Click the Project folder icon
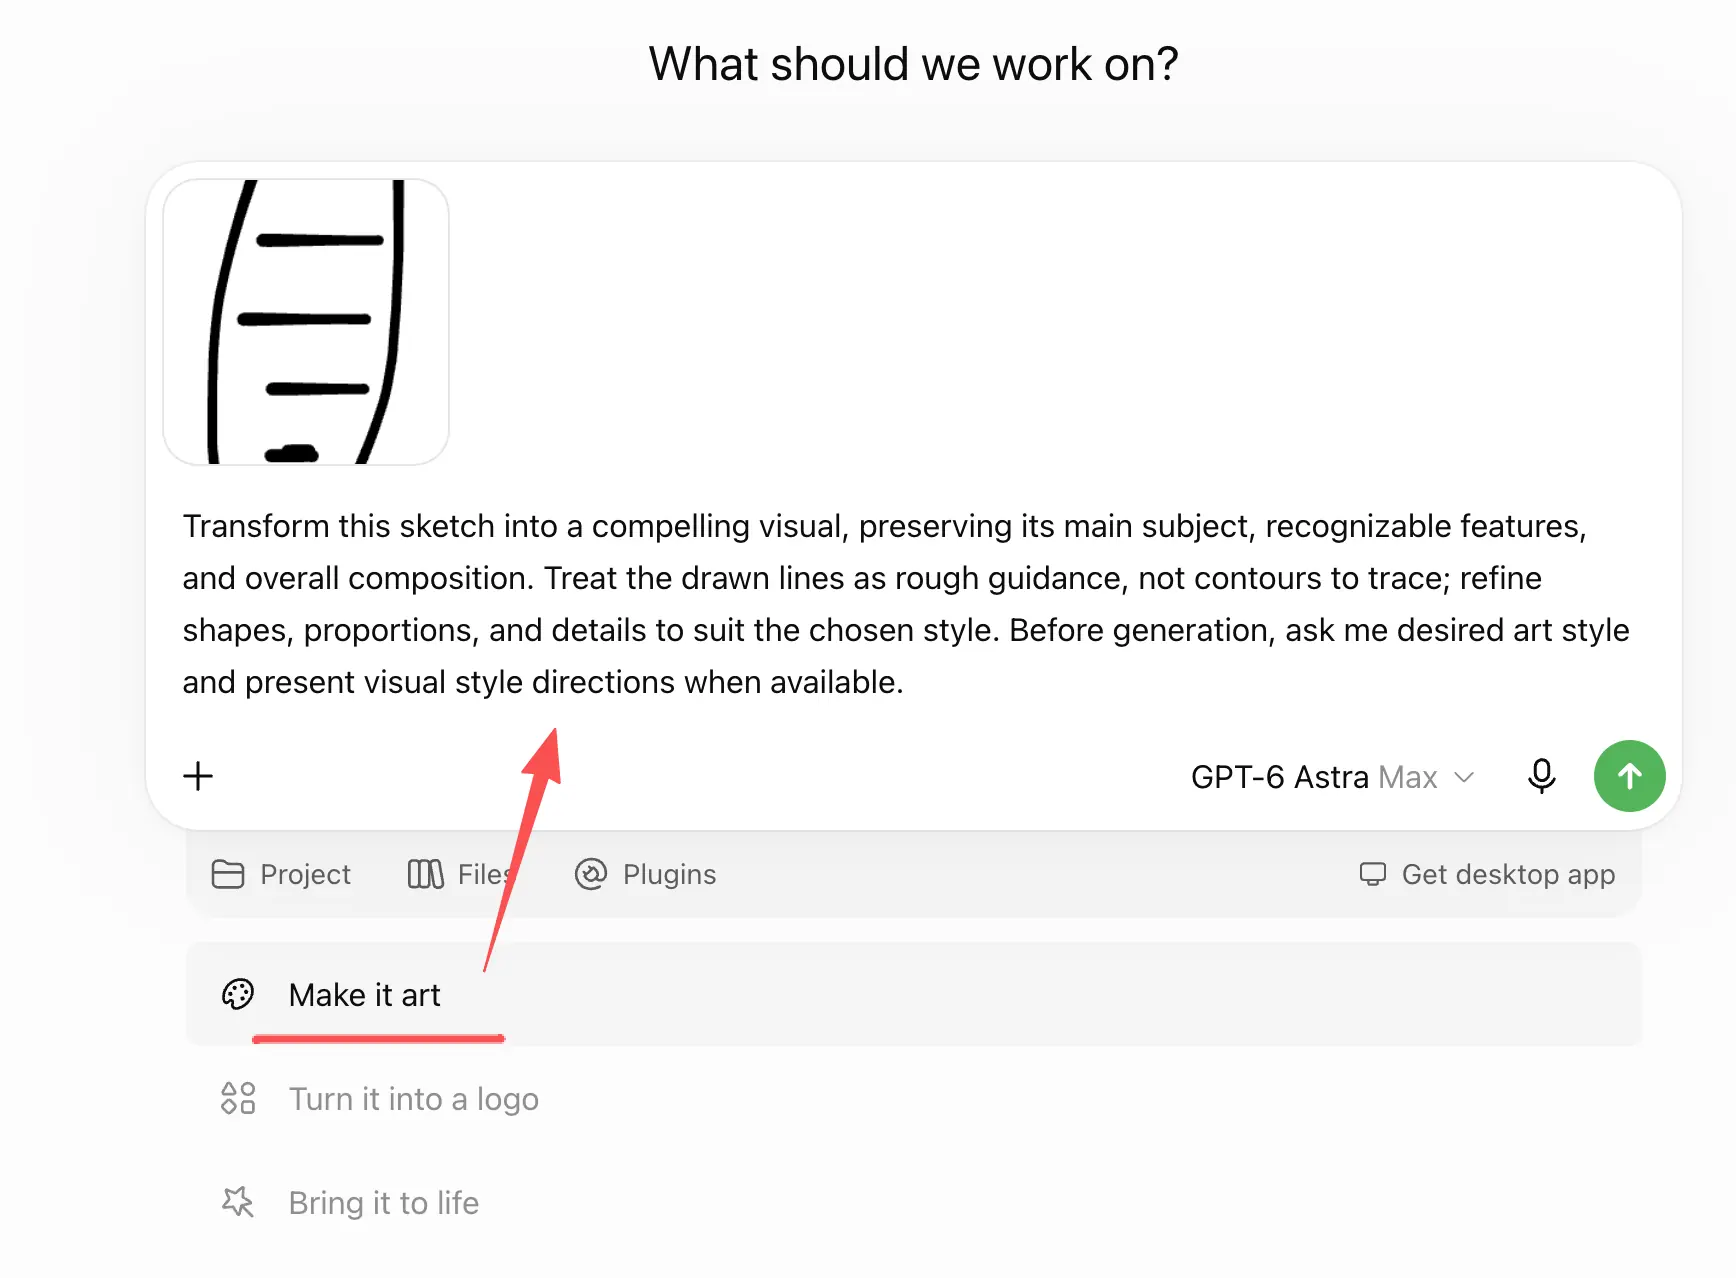 (228, 874)
